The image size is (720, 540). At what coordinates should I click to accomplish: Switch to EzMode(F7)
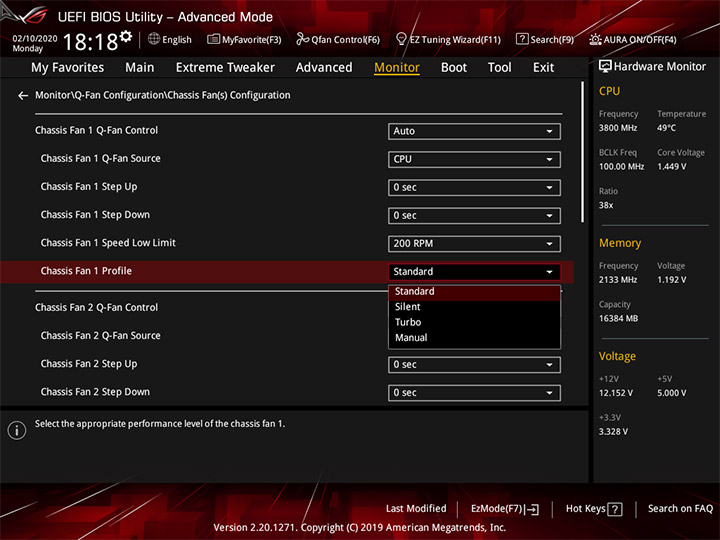pyautogui.click(x=505, y=509)
